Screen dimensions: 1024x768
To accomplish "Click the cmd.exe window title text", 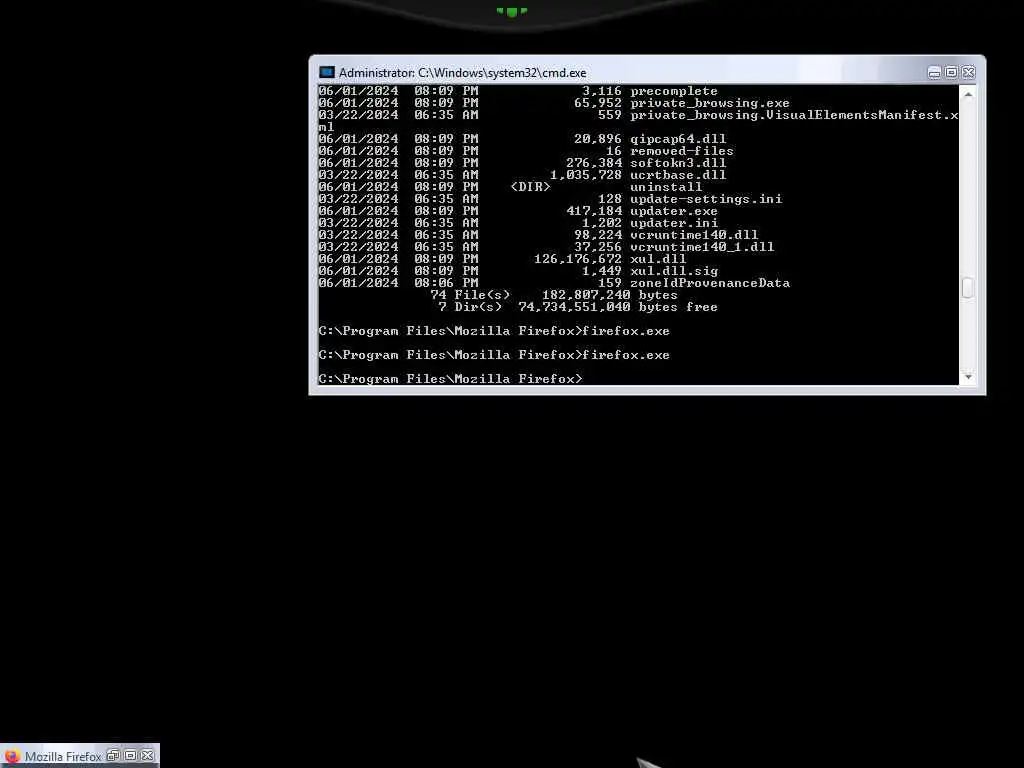I will click(x=462, y=72).
